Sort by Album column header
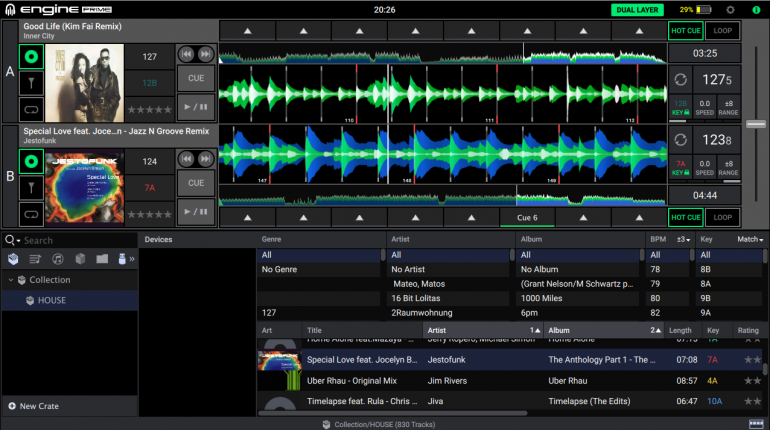The height and width of the screenshot is (430, 770). [604, 330]
